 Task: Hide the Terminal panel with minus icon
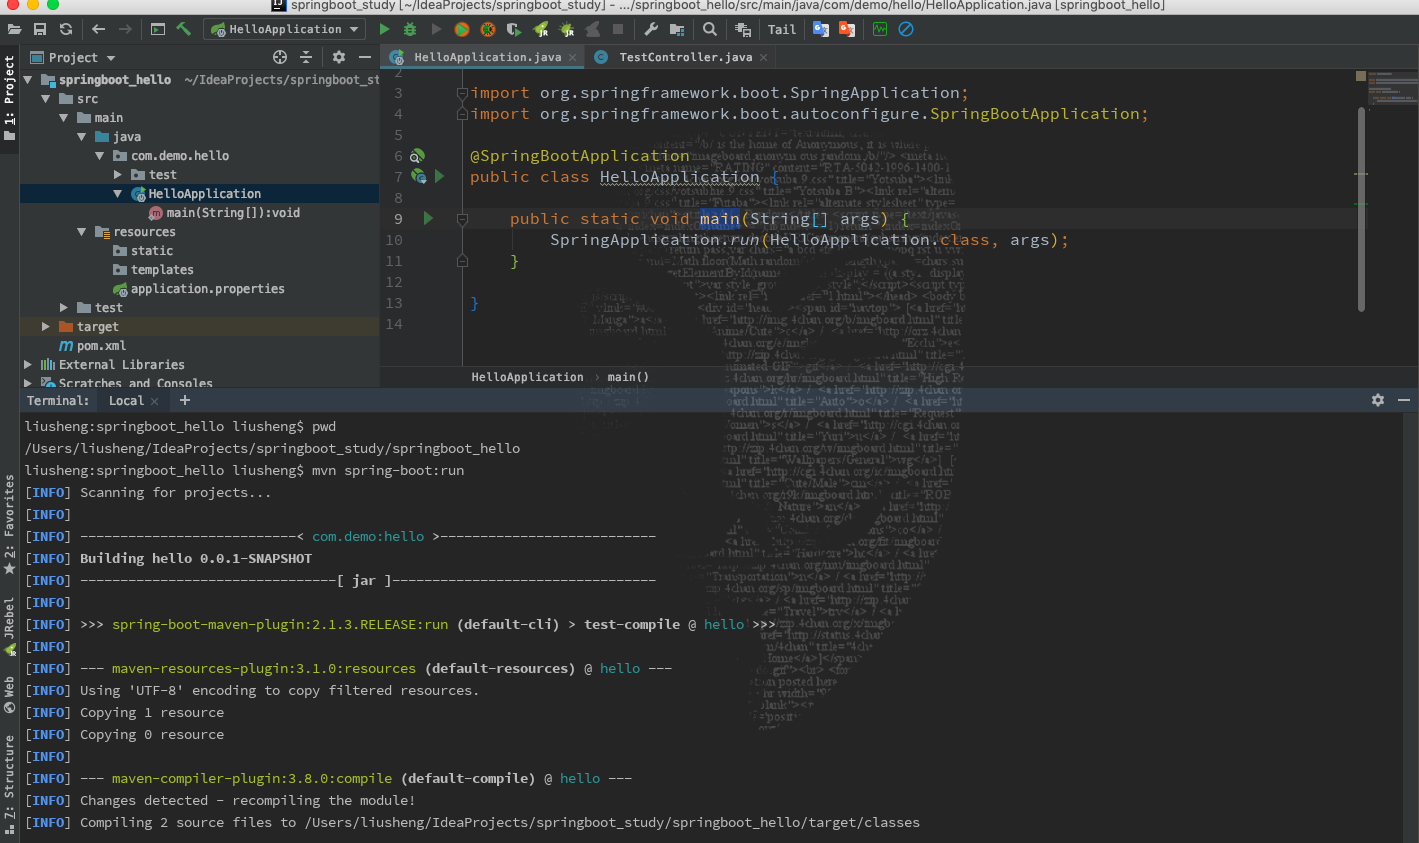tap(1404, 400)
